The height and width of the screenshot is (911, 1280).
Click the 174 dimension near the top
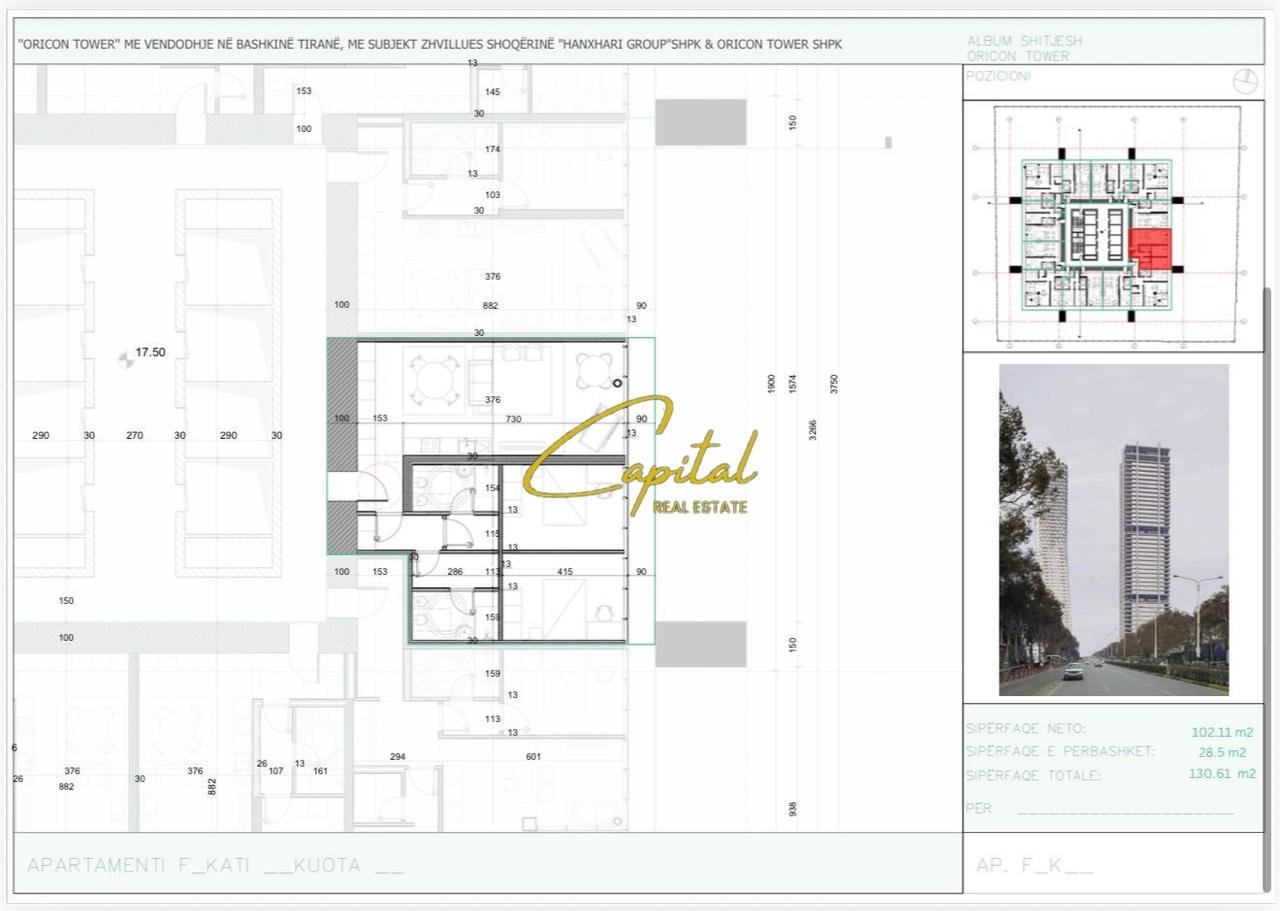pos(492,149)
